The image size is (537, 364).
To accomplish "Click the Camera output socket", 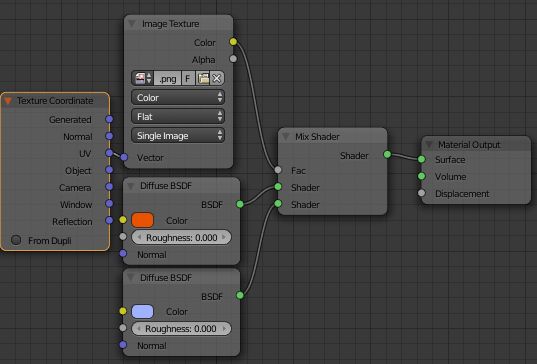I will point(109,187).
